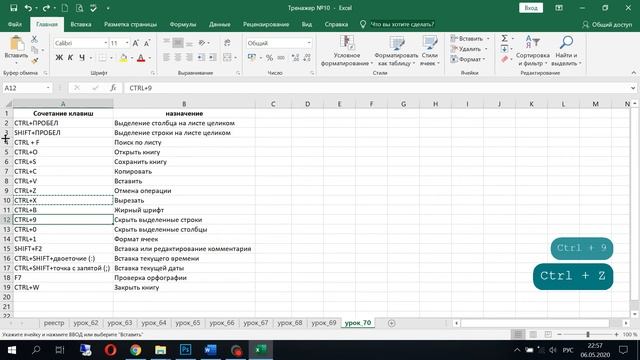Switch to the Вставка ribbon tab

(81, 24)
